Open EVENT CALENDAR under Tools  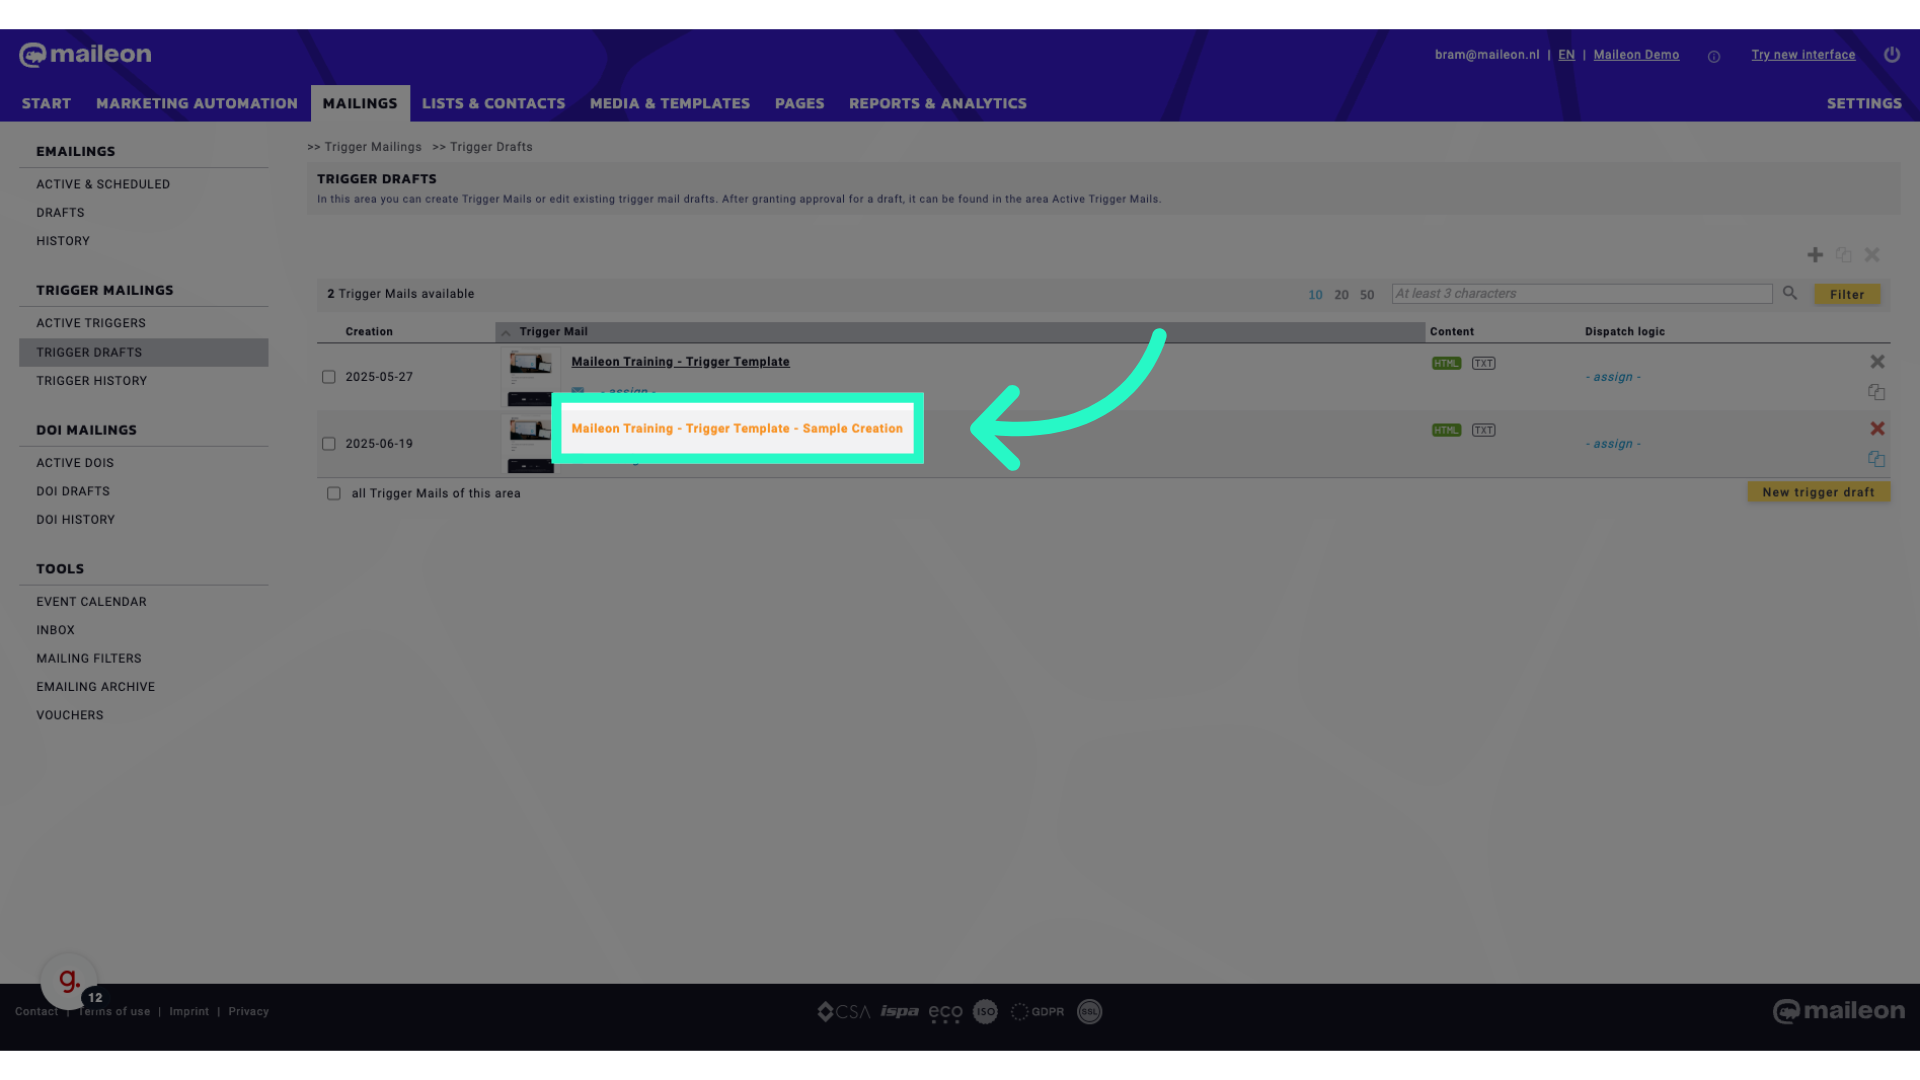point(91,602)
